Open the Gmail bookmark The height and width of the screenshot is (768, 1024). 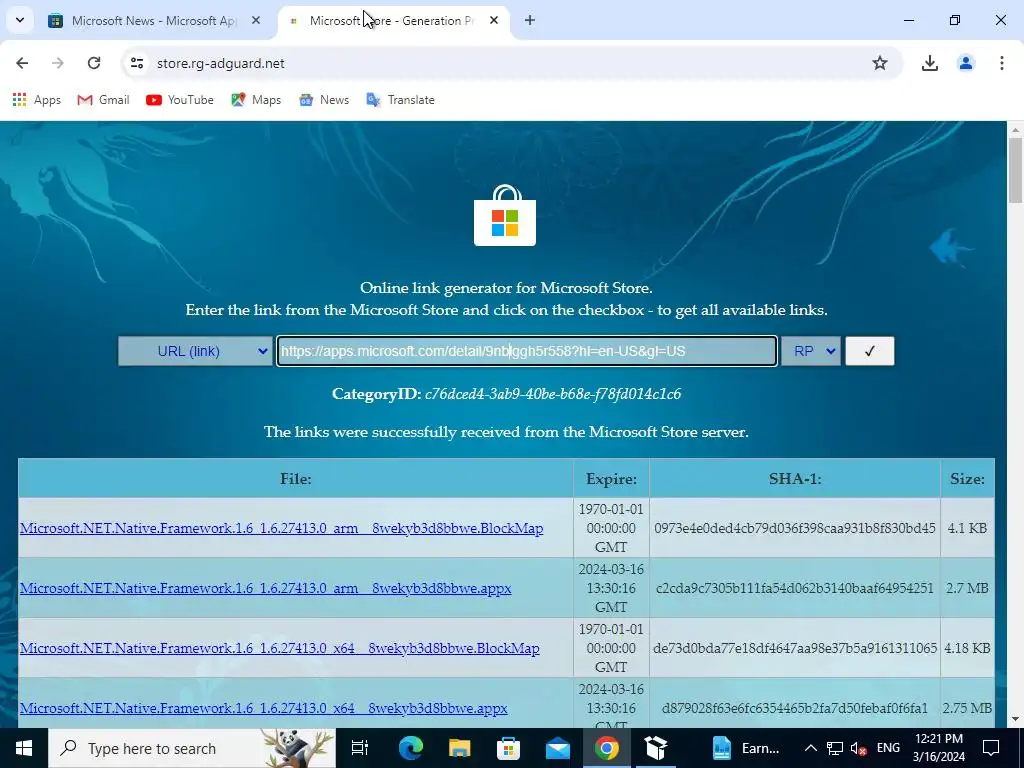[103, 100]
